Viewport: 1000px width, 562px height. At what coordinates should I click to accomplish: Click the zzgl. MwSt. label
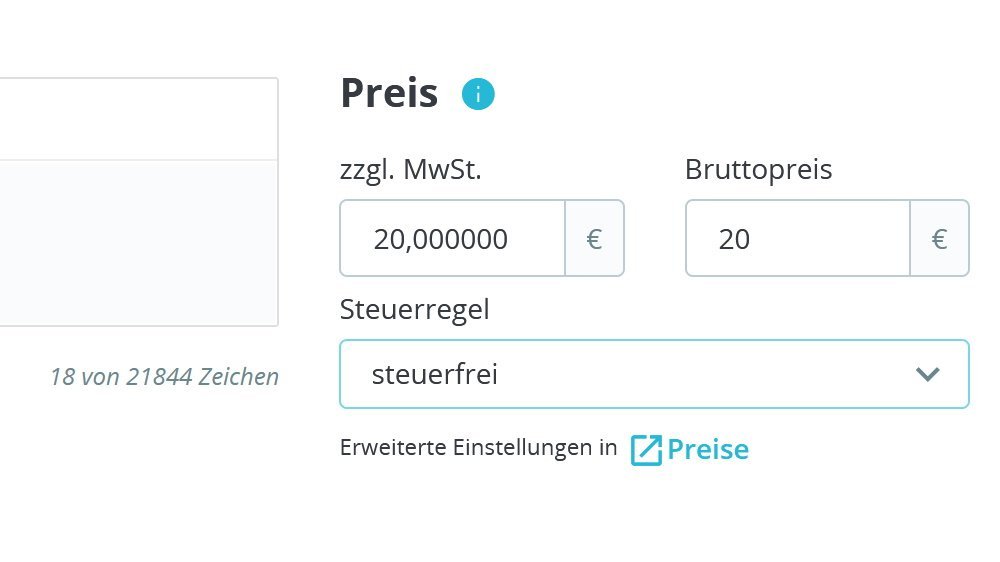click(411, 170)
